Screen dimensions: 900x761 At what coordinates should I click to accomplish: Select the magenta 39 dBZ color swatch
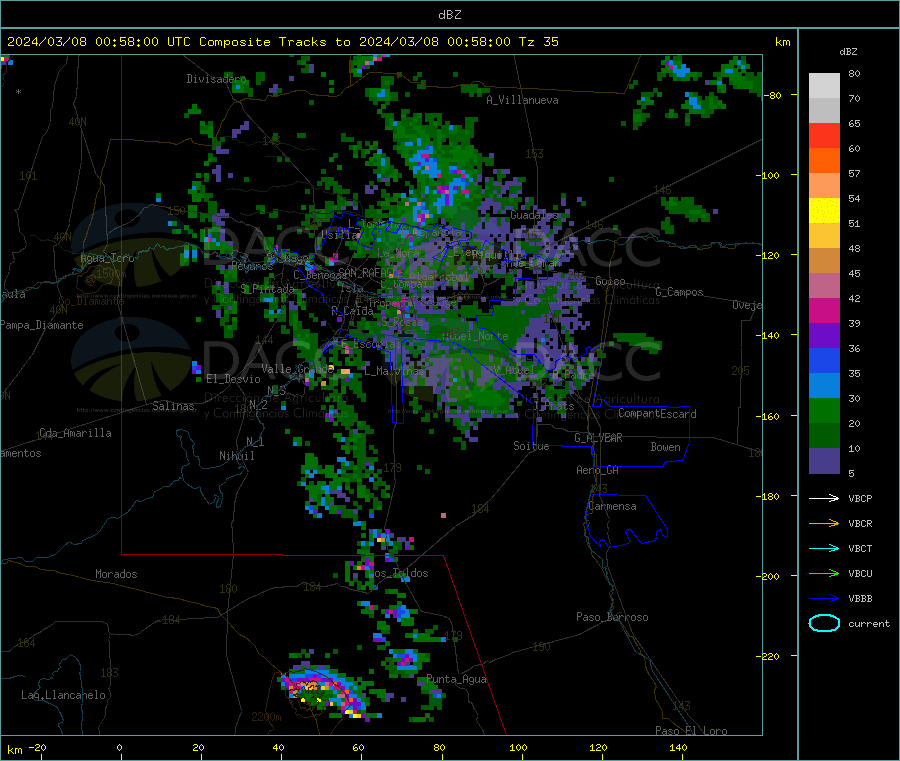tap(824, 310)
